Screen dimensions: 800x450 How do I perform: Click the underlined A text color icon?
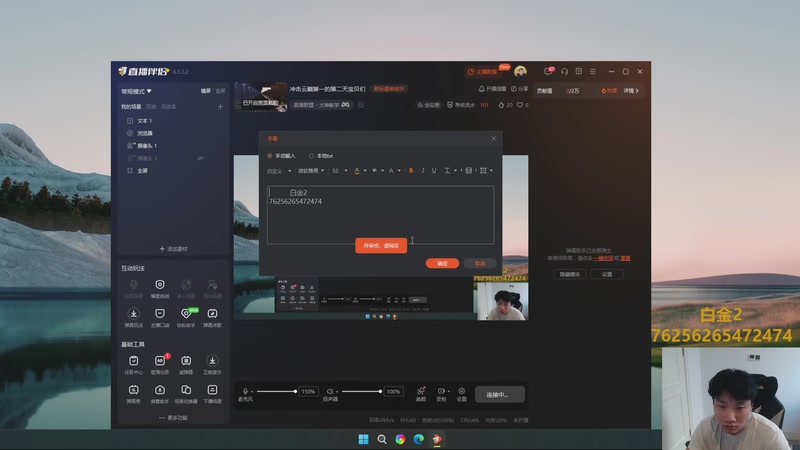pyautogui.click(x=357, y=170)
